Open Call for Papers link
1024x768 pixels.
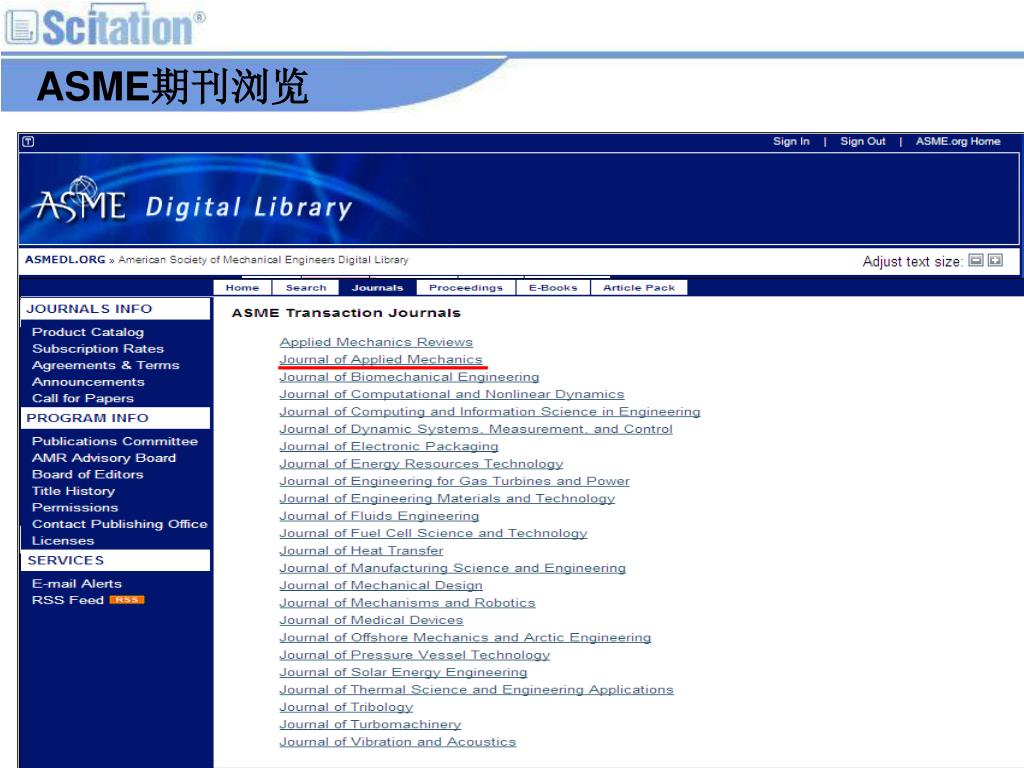pos(83,398)
